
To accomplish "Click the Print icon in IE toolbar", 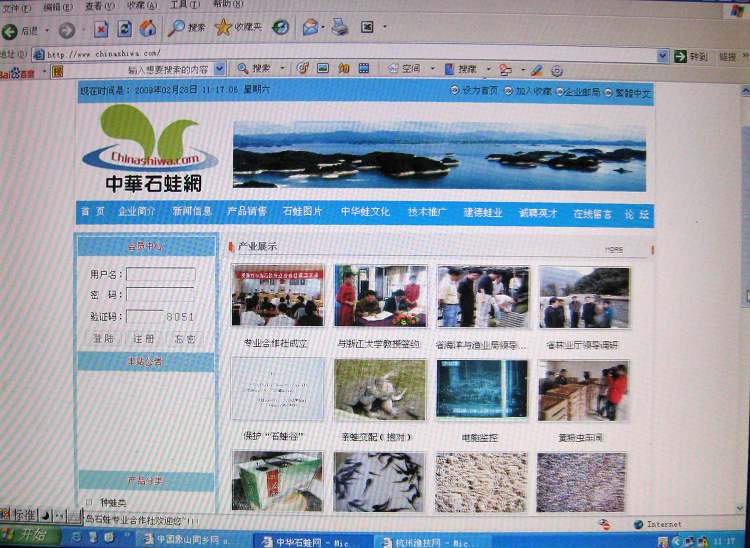I will tap(340, 27).
